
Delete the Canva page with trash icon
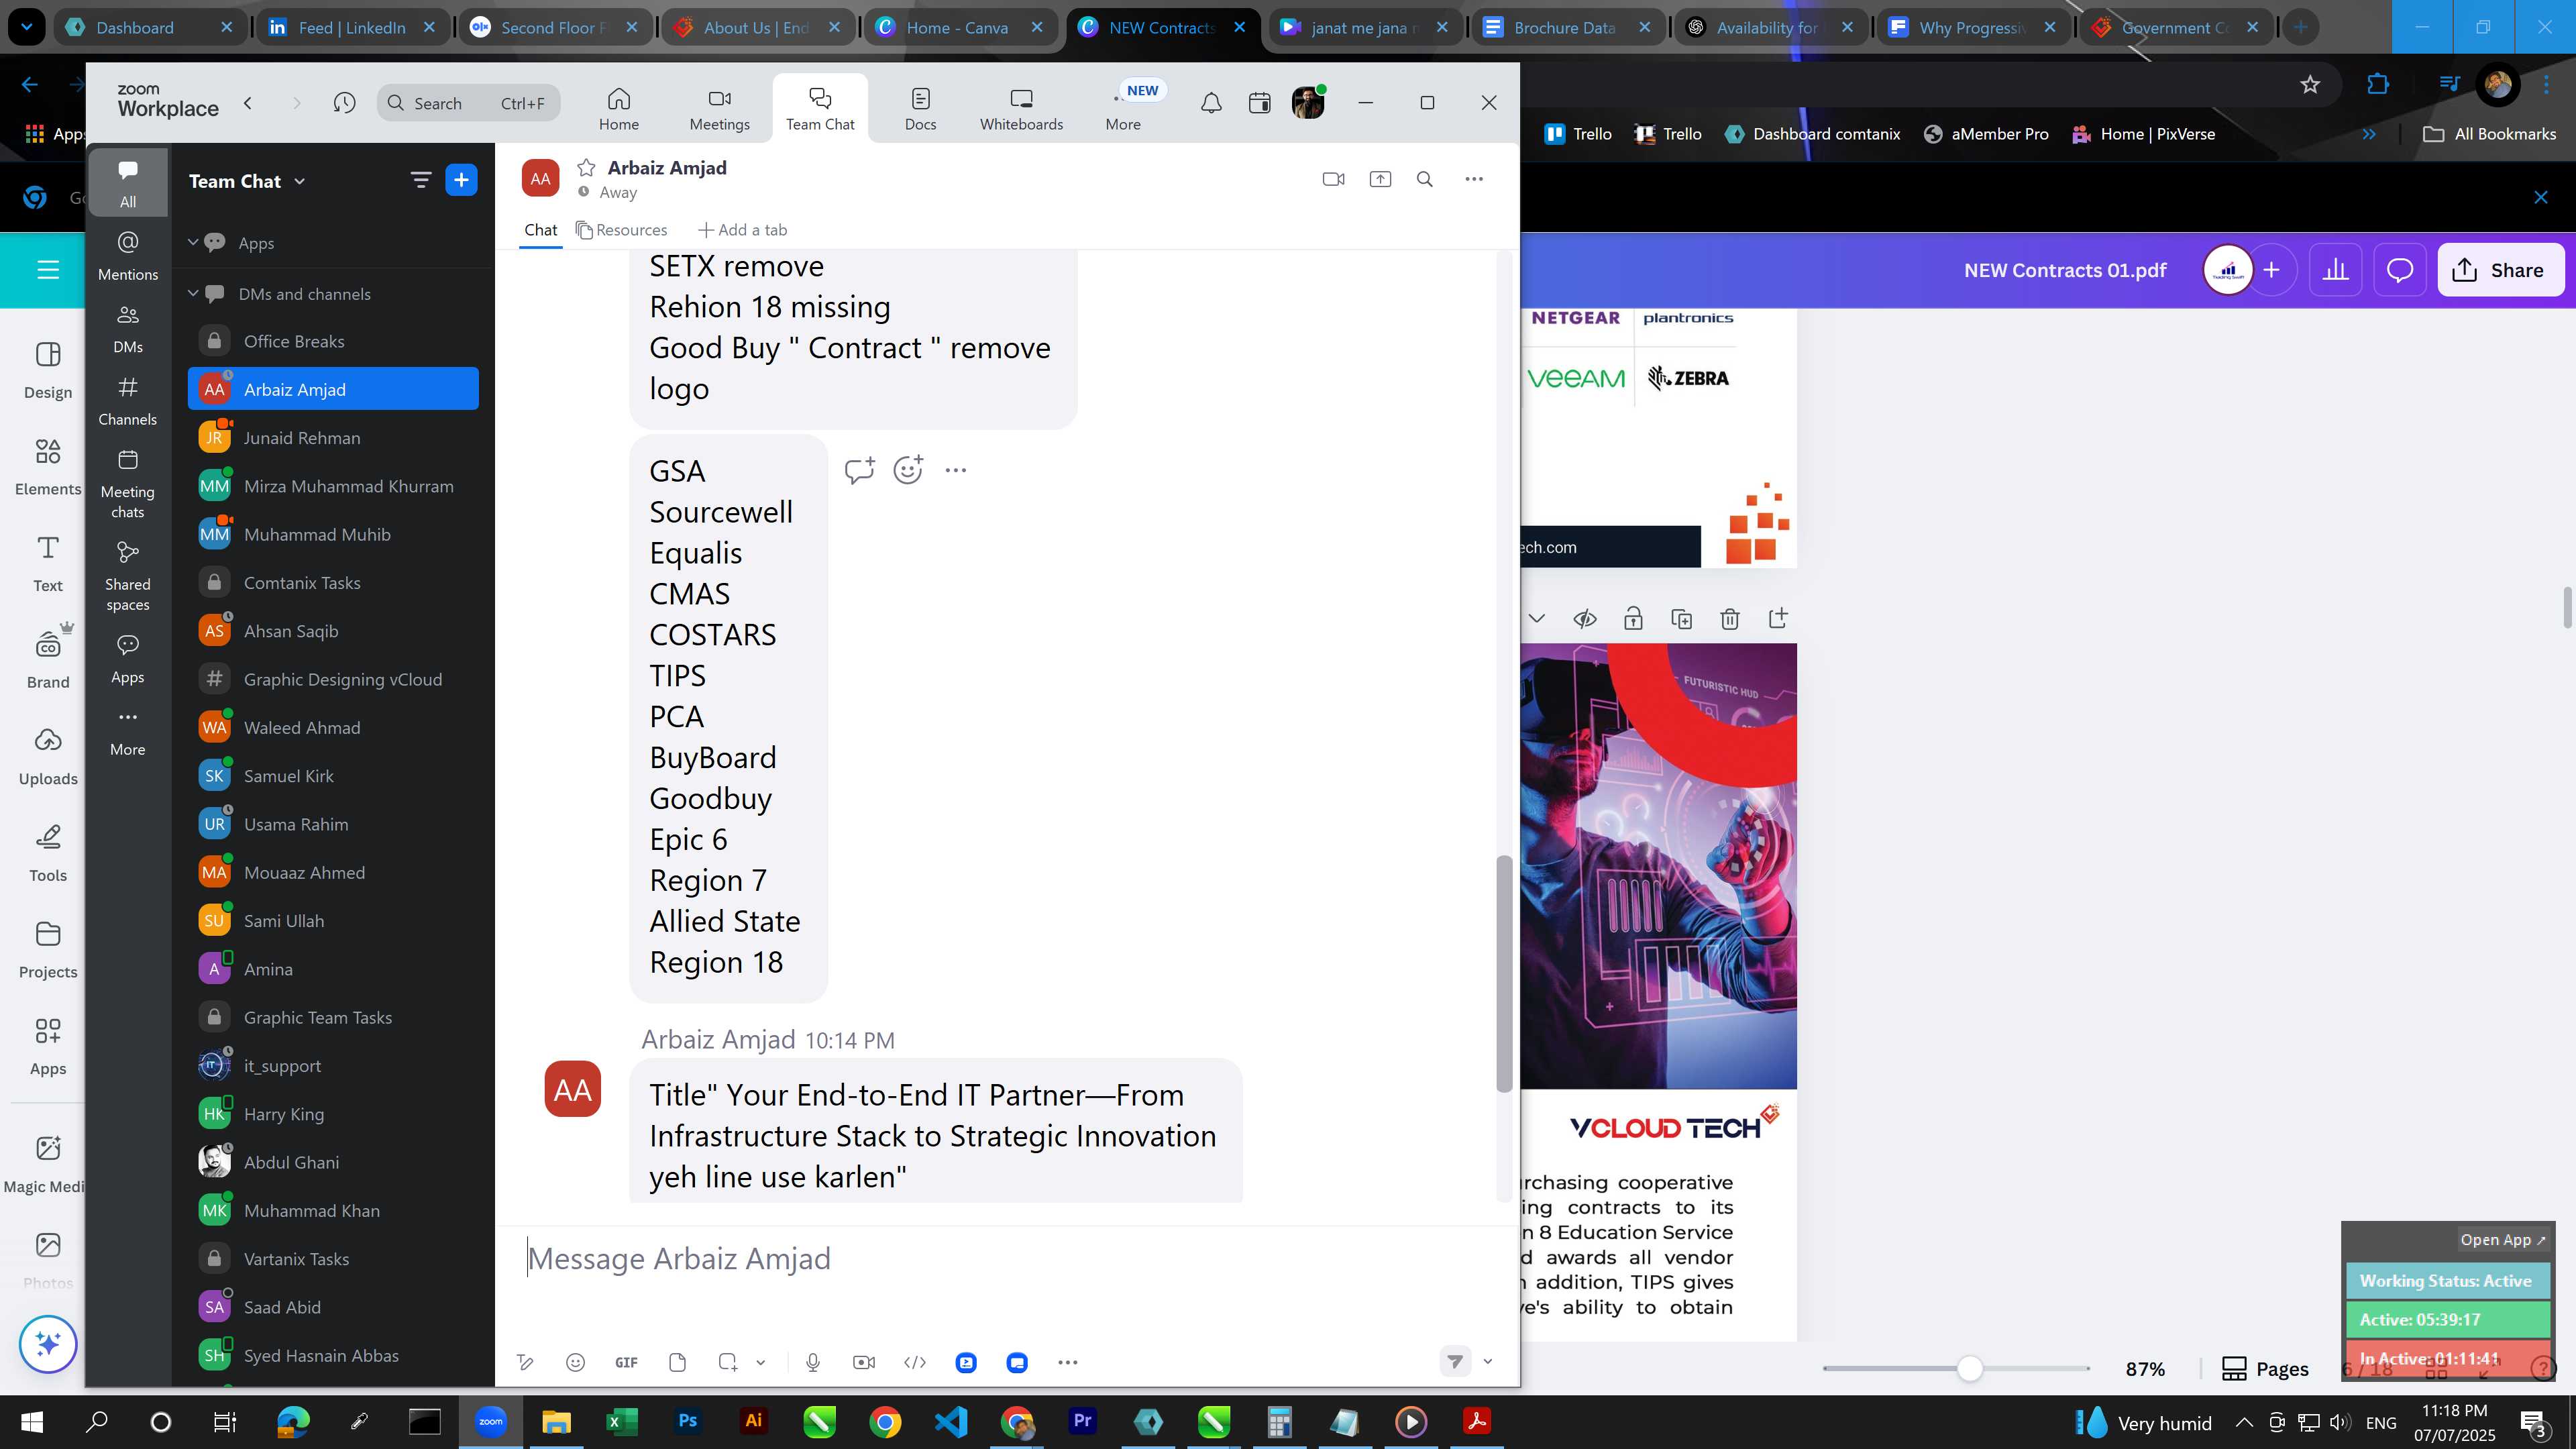coord(1730,619)
